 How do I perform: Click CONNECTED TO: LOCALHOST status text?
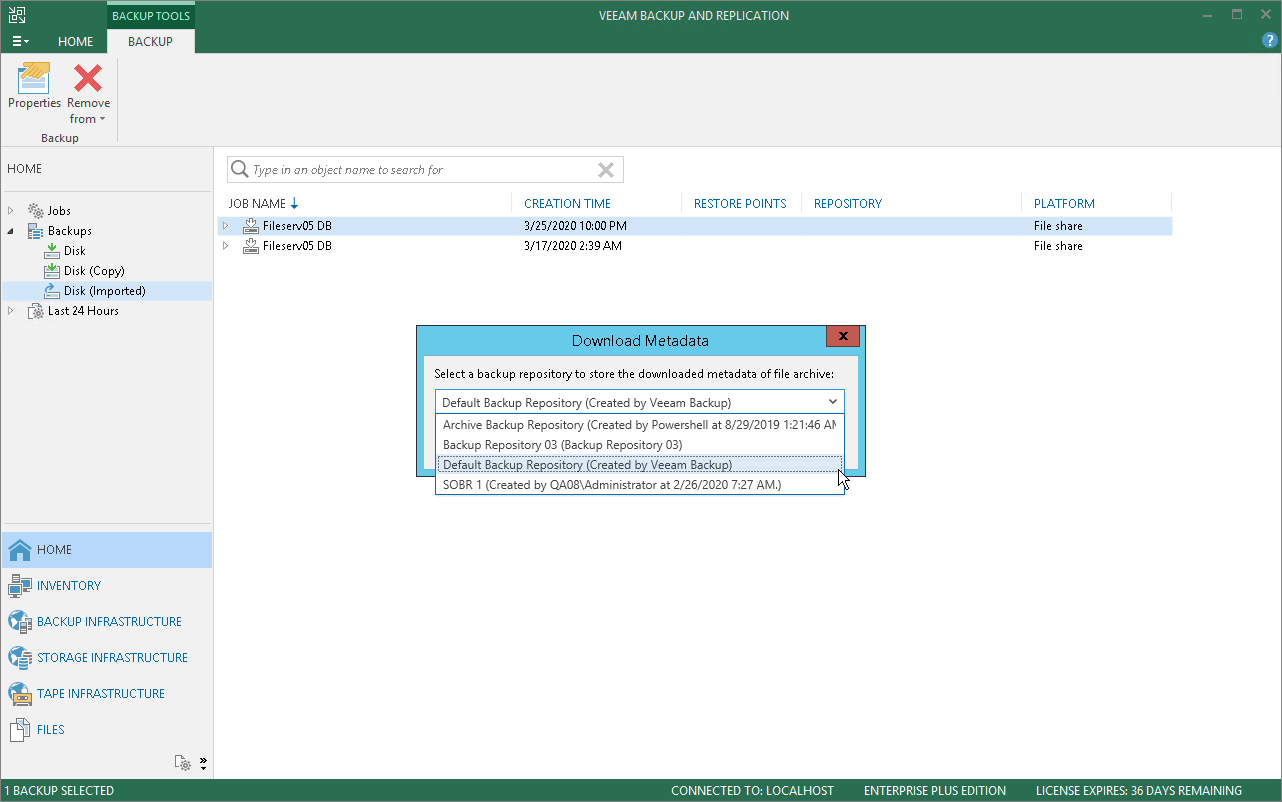752,791
